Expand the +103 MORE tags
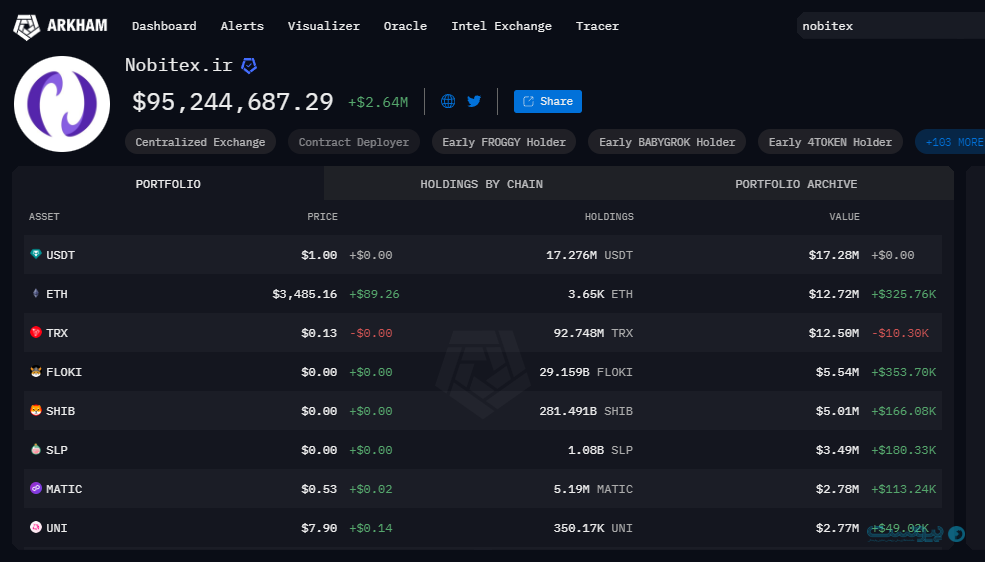 (x=950, y=142)
